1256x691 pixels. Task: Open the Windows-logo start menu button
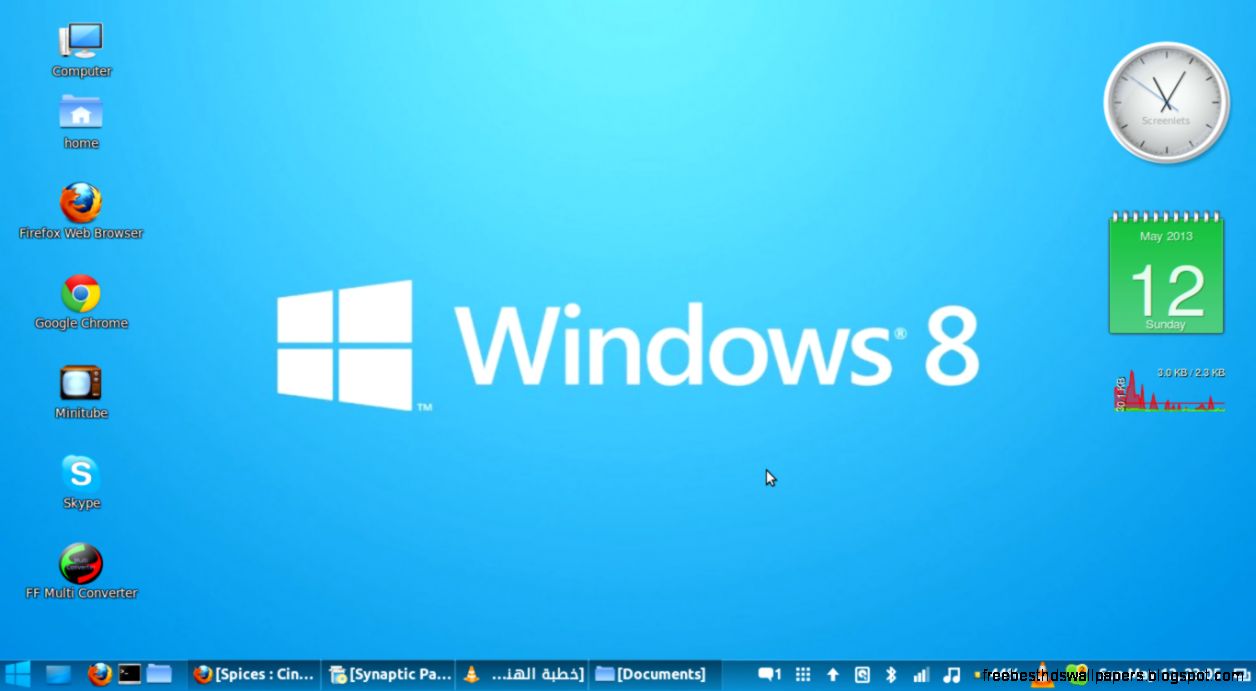click(x=17, y=674)
